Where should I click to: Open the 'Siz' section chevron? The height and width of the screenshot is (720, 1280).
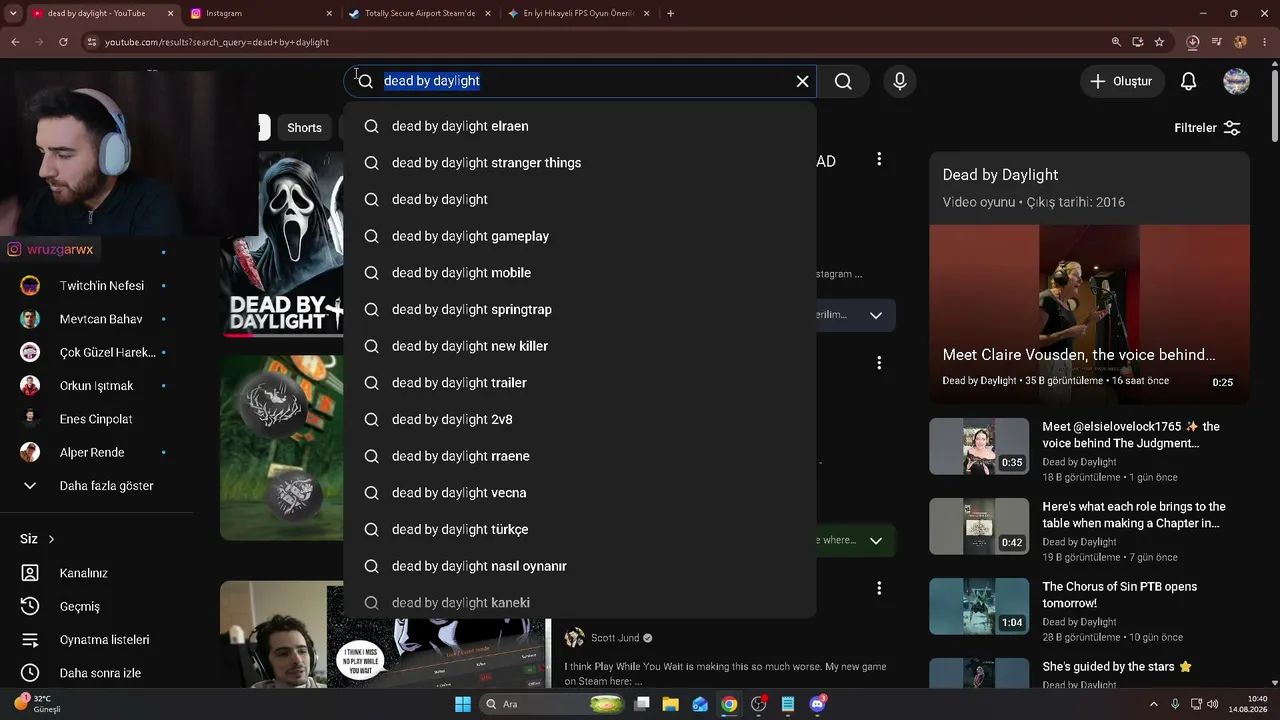pos(51,539)
